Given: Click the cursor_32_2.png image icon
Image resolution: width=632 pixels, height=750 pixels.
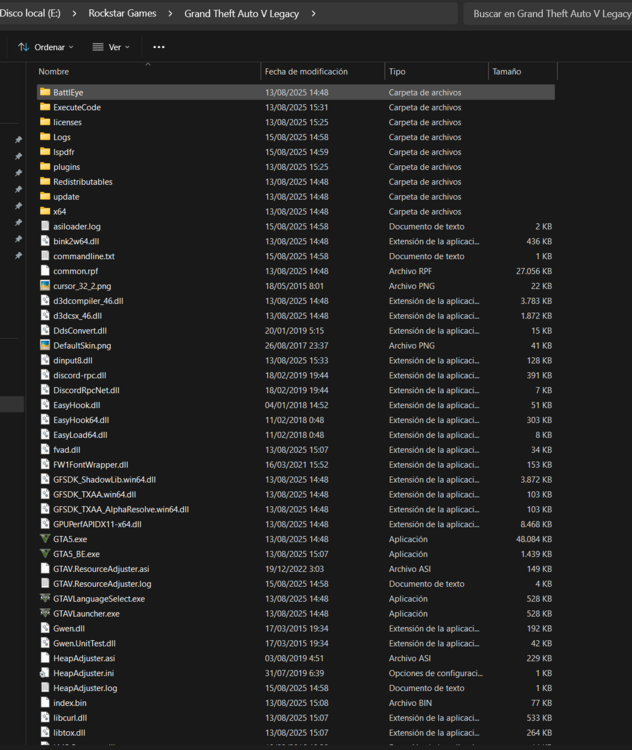Looking at the screenshot, I should (45, 286).
